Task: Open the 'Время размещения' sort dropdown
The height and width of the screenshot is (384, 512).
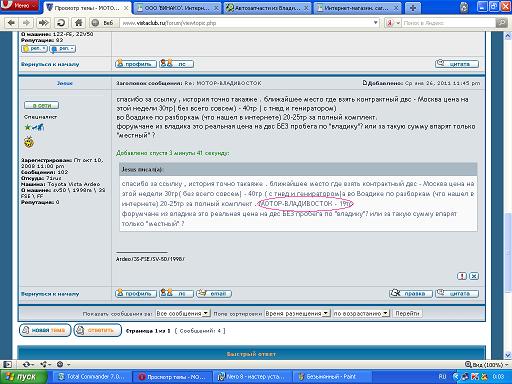Action: coord(297,313)
